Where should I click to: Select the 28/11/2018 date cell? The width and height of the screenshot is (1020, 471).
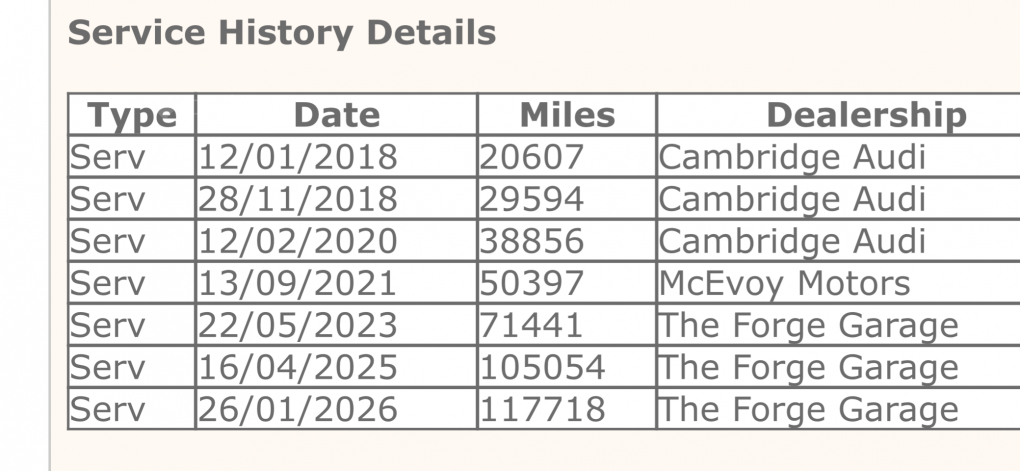click(298, 199)
